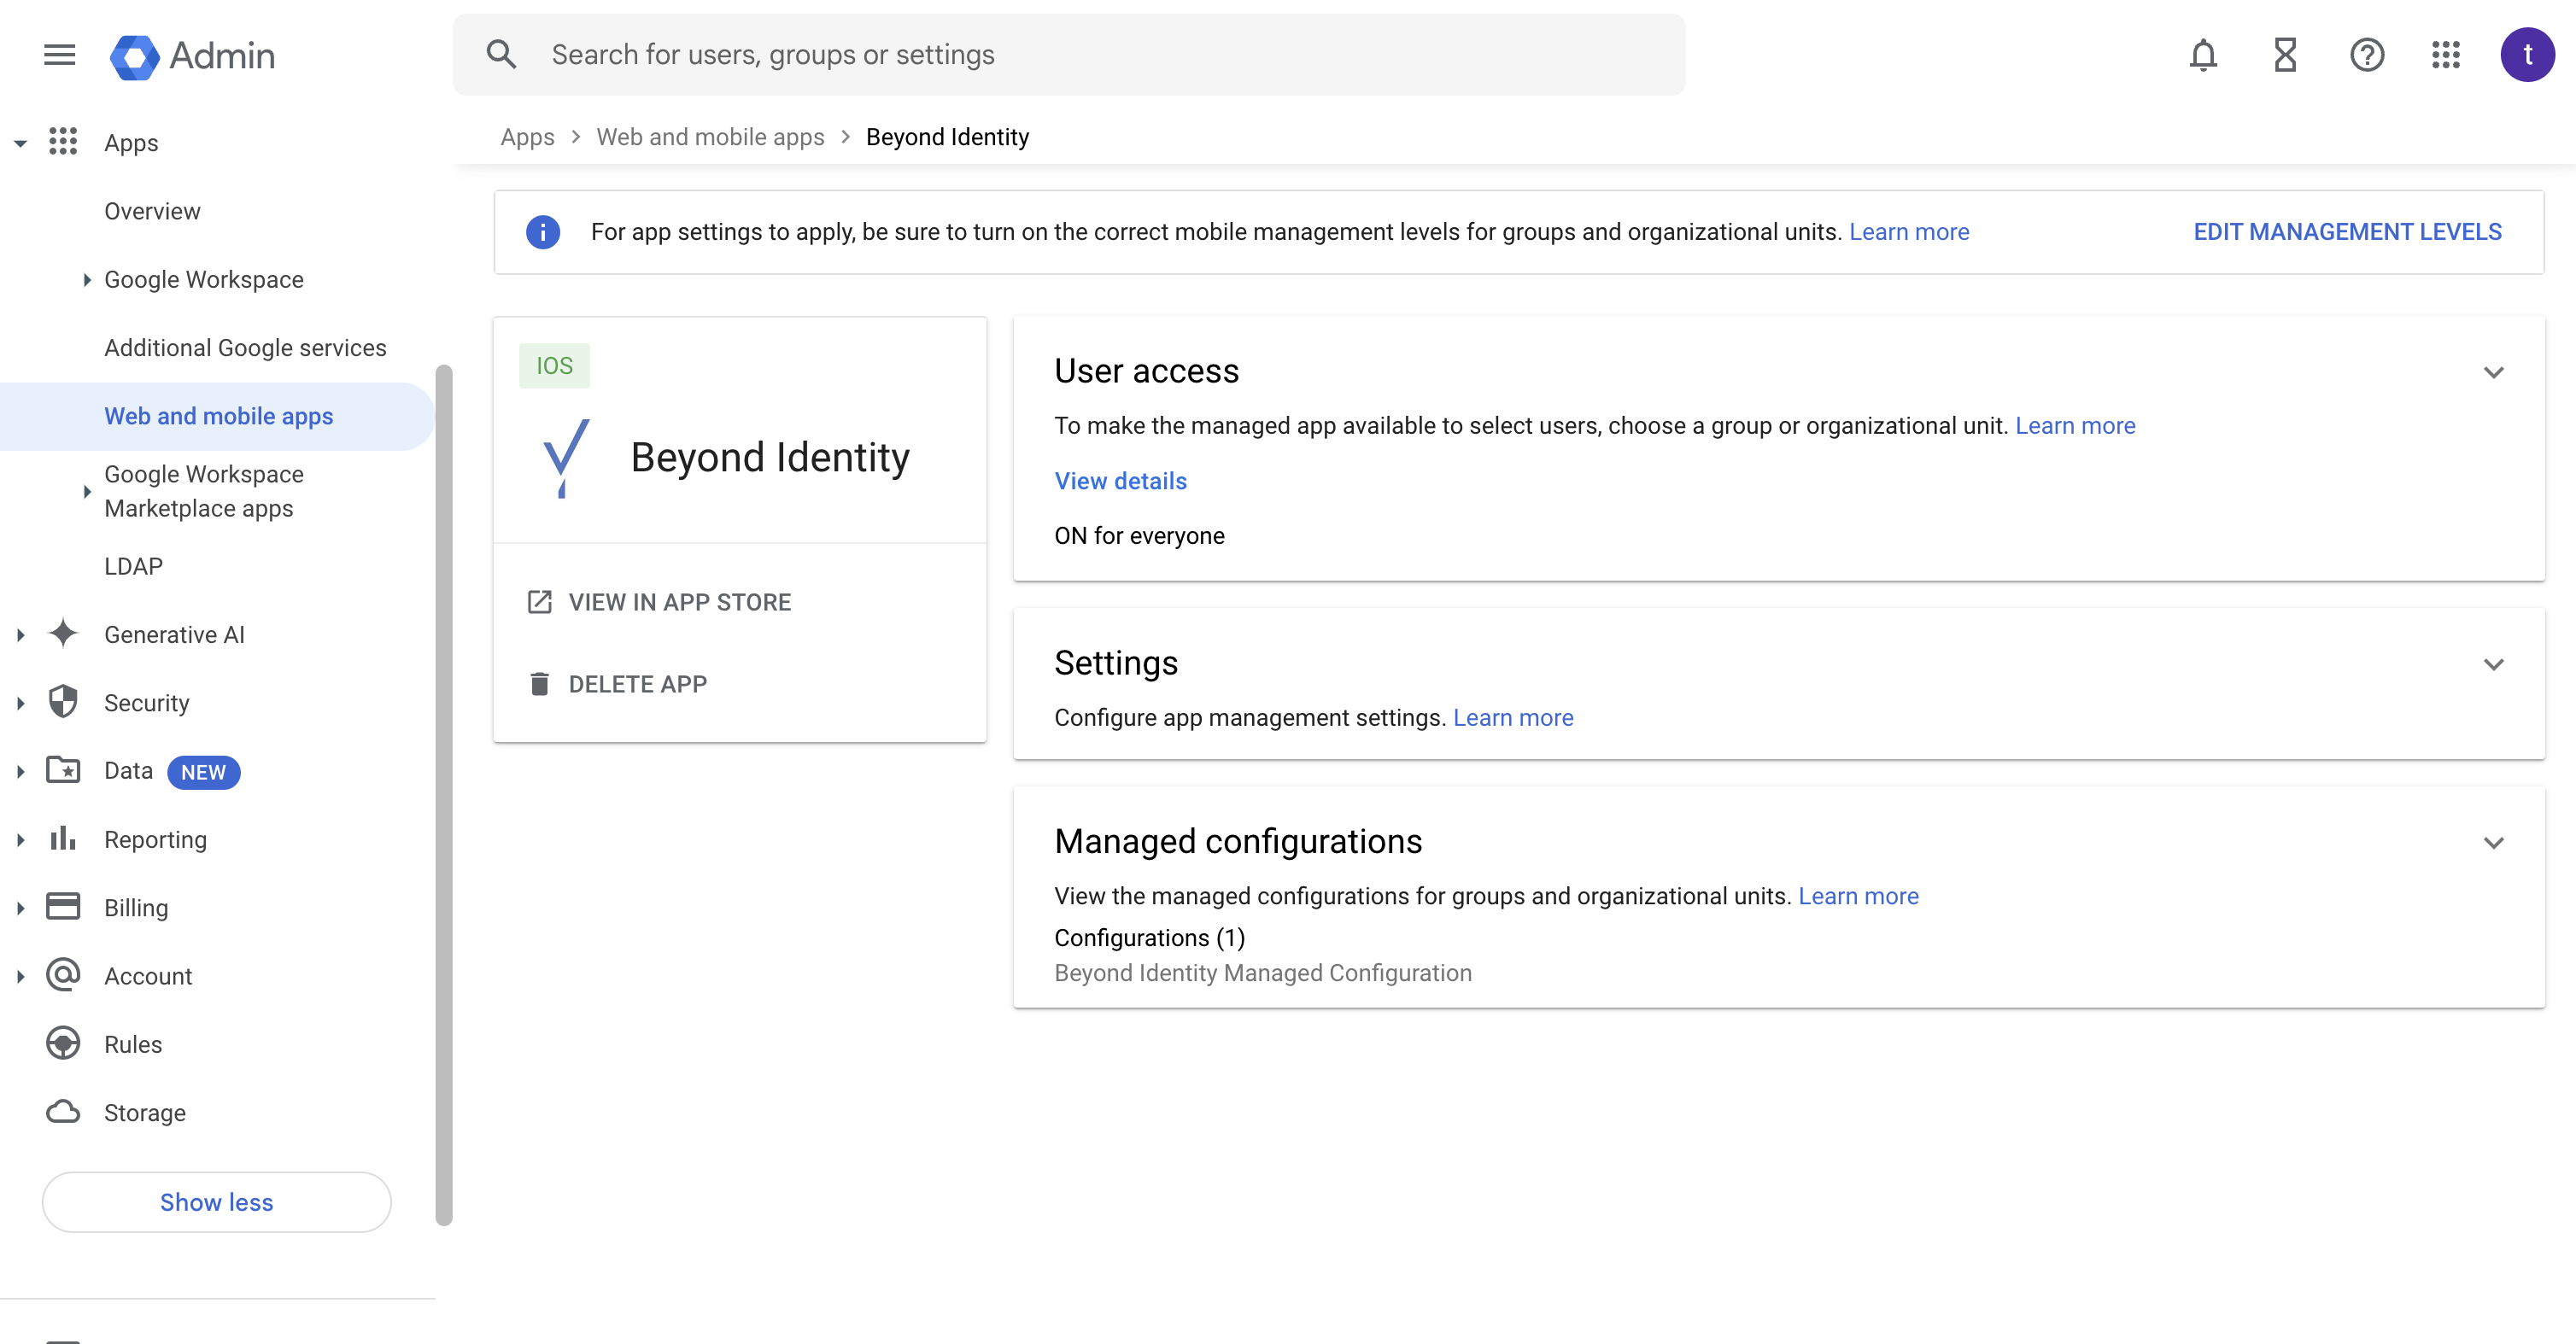Viewport: 2576px width, 1344px height.
Task: Open Additional Google services menu item
Action: coord(245,348)
